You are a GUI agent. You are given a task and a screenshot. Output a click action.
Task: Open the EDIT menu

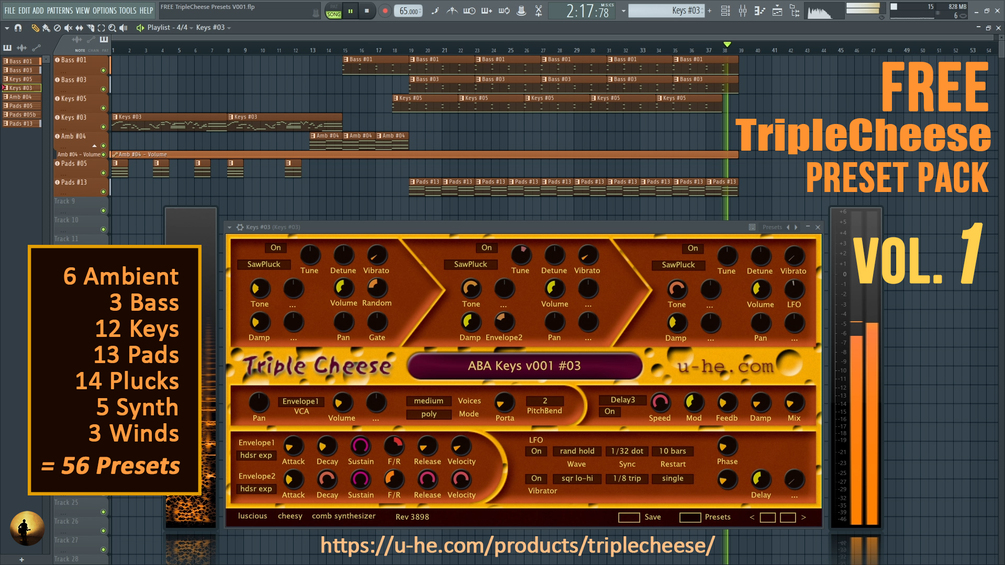[24, 11]
